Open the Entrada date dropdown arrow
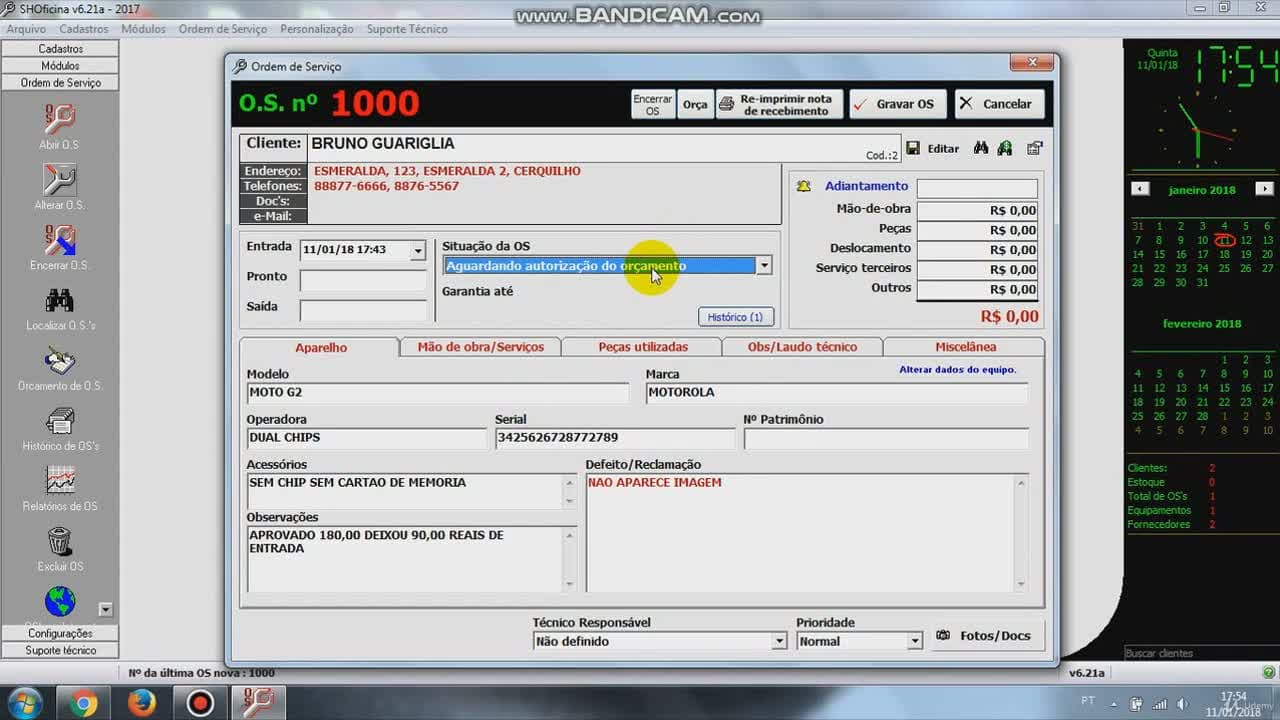Viewport: 1280px width, 720px height. 418,250
